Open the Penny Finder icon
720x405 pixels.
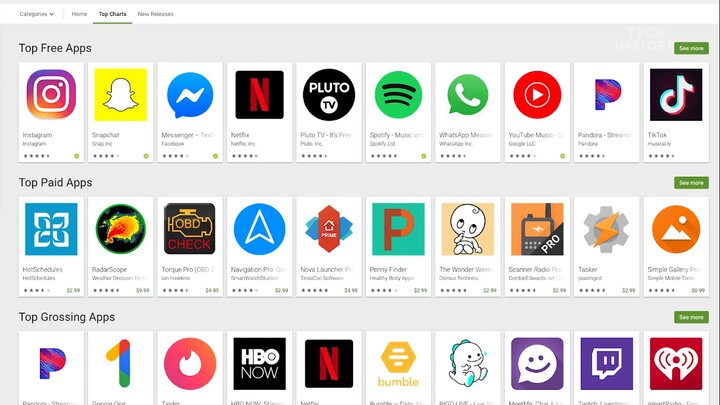(398, 229)
